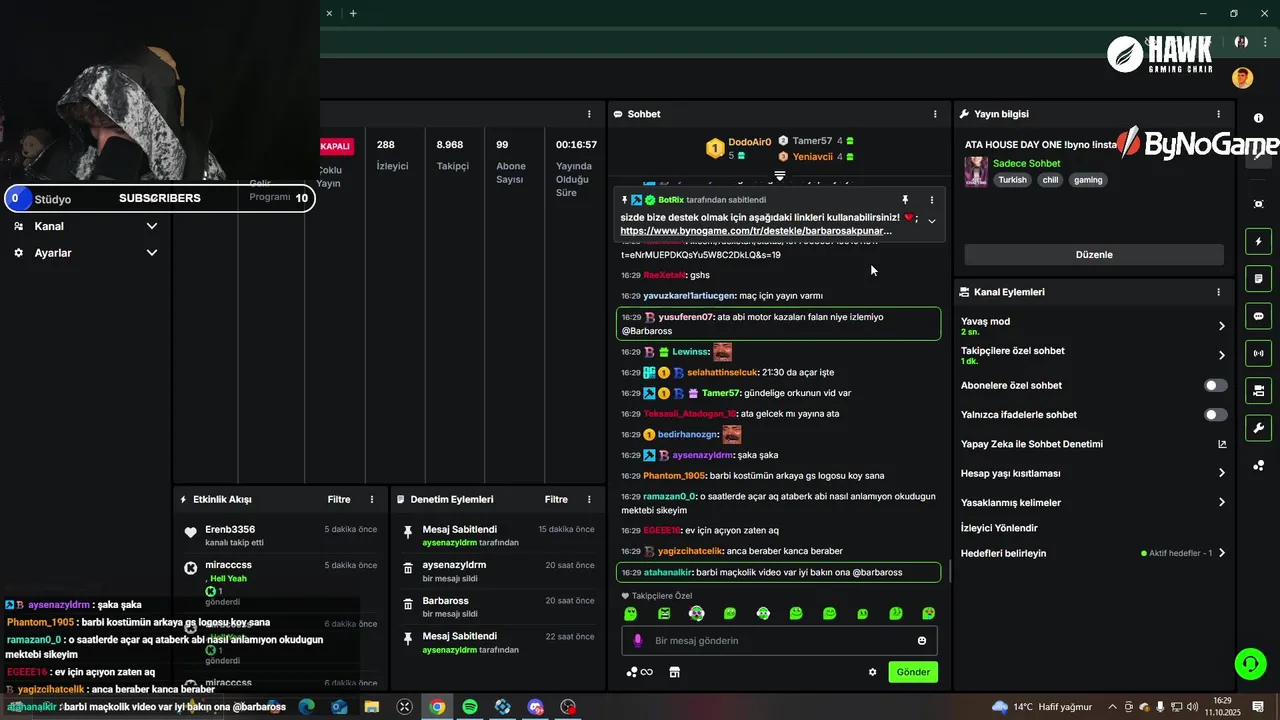This screenshot has height=720, width=1280.
Task: Toggle the chat bubble panel icon
Action: click(1258, 316)
